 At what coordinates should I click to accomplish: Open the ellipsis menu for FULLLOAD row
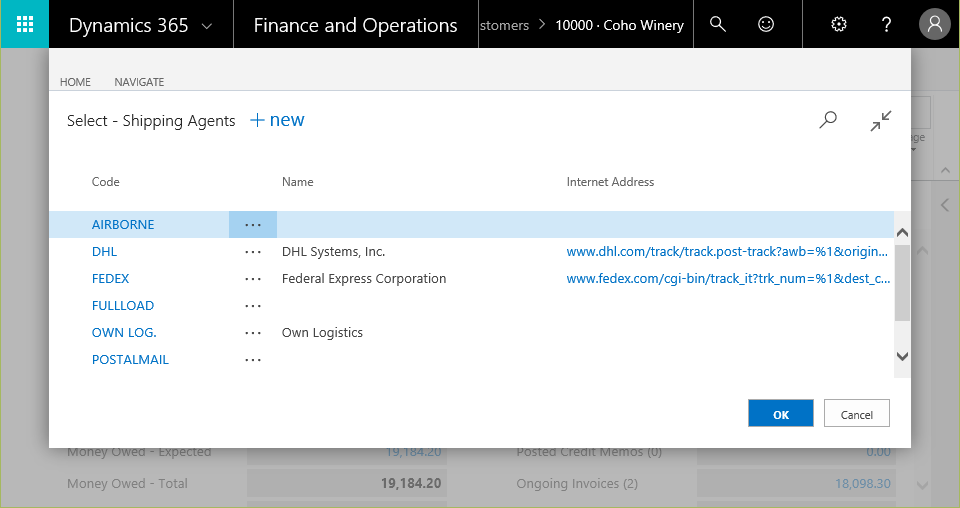coord(253,305)
